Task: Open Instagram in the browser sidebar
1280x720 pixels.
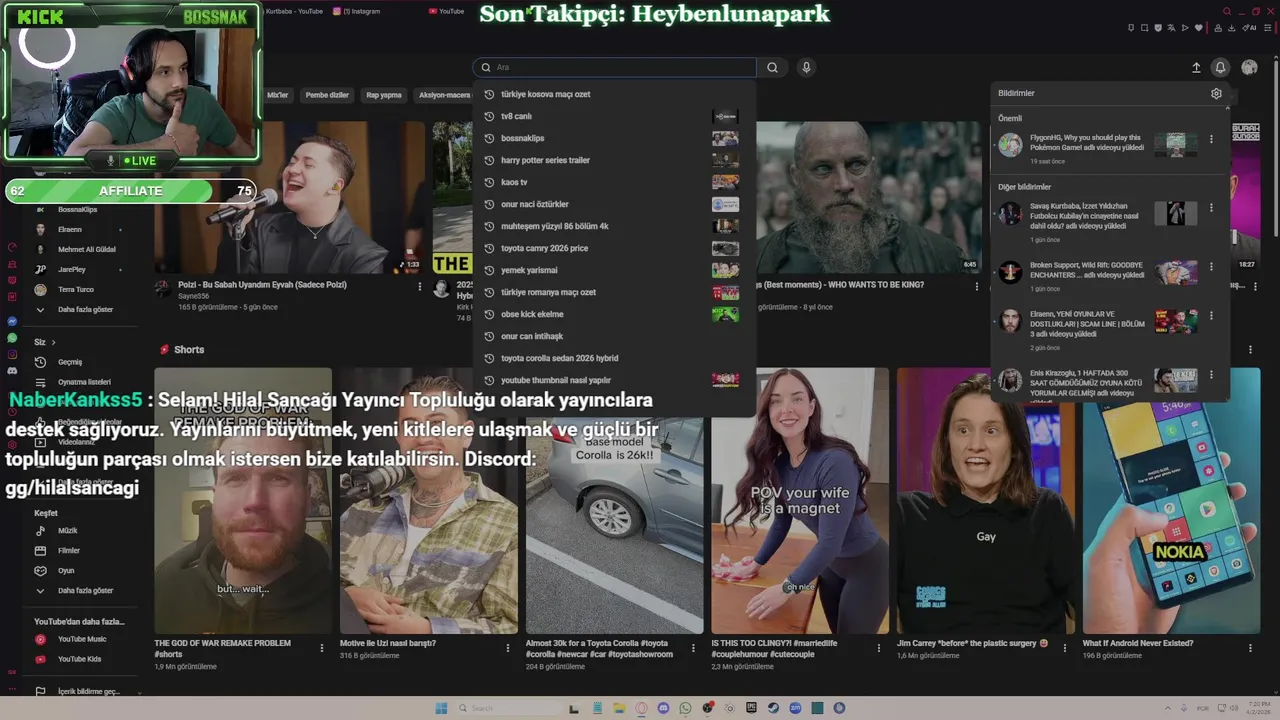Action: click(x=12, y=354)
